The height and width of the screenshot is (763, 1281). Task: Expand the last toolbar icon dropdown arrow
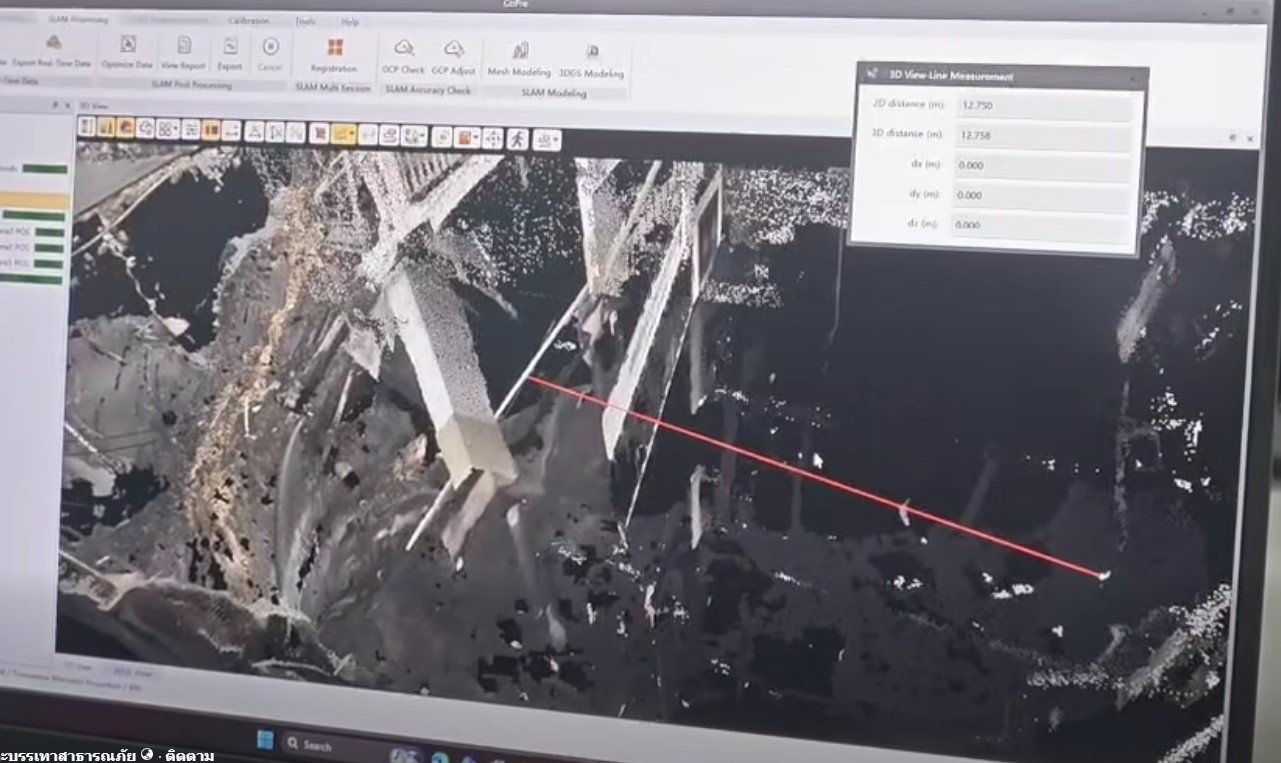[x=555, y=140]
